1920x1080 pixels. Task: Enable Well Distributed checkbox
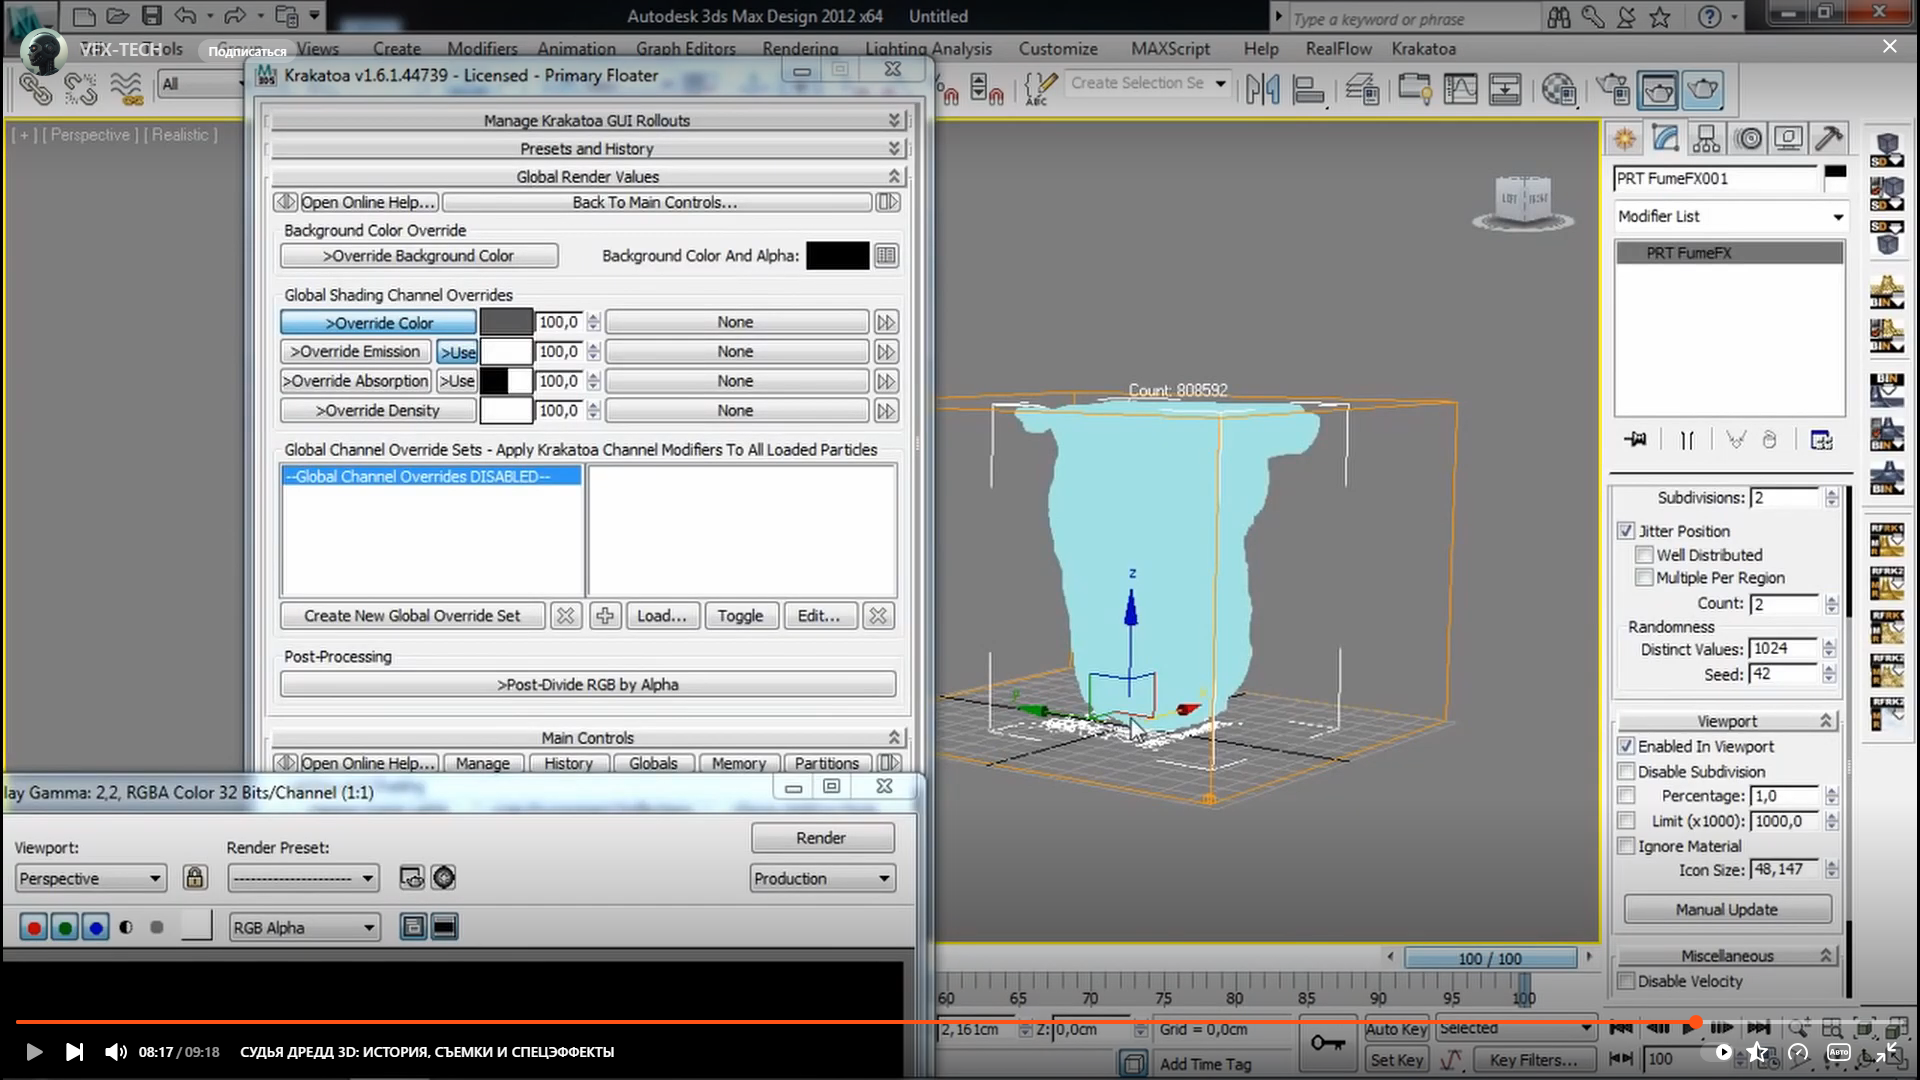pos(1644,555)
